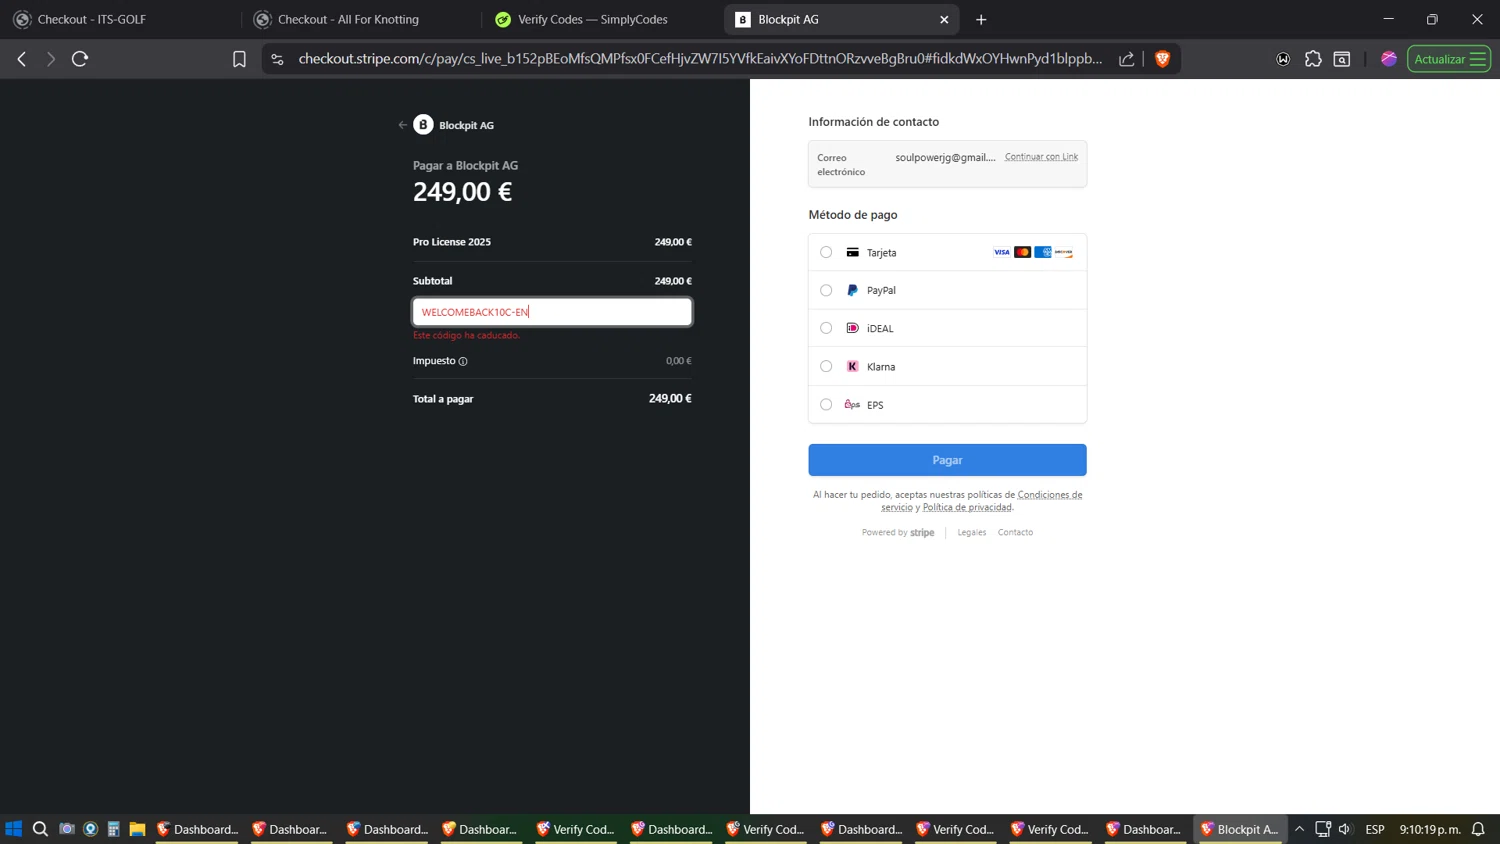Click the PayPal logo icon
This screenshot has width=1500, height=844.
(x=852, y=290)
